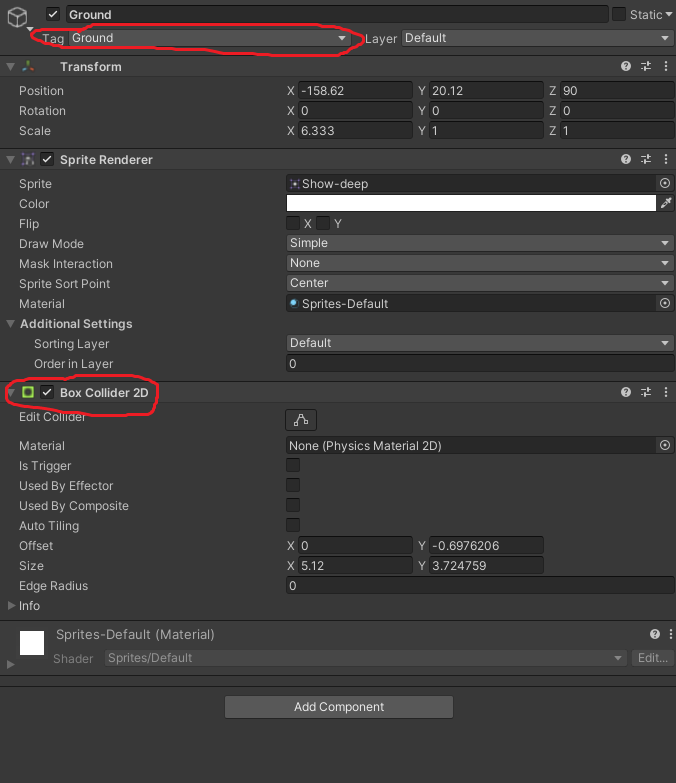The height and width of the screenshot is (783, 676).
Task: Click collider Size Y field 3.724759
Action: pos(486,565)
